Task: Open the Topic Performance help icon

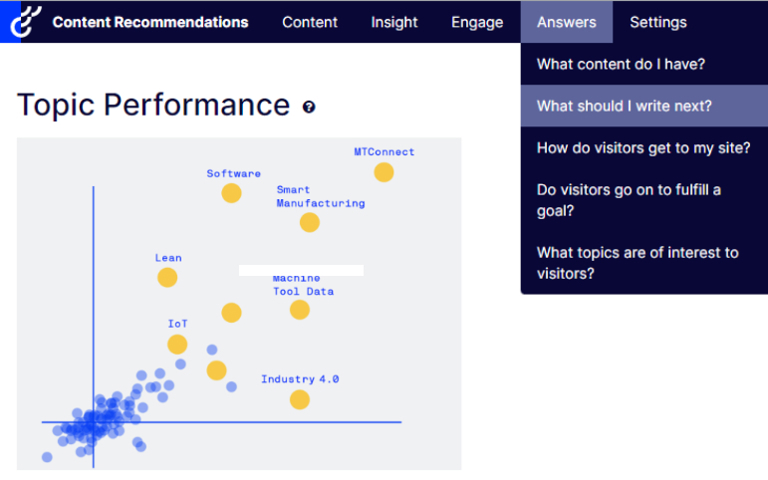Action: pos(309,107)
